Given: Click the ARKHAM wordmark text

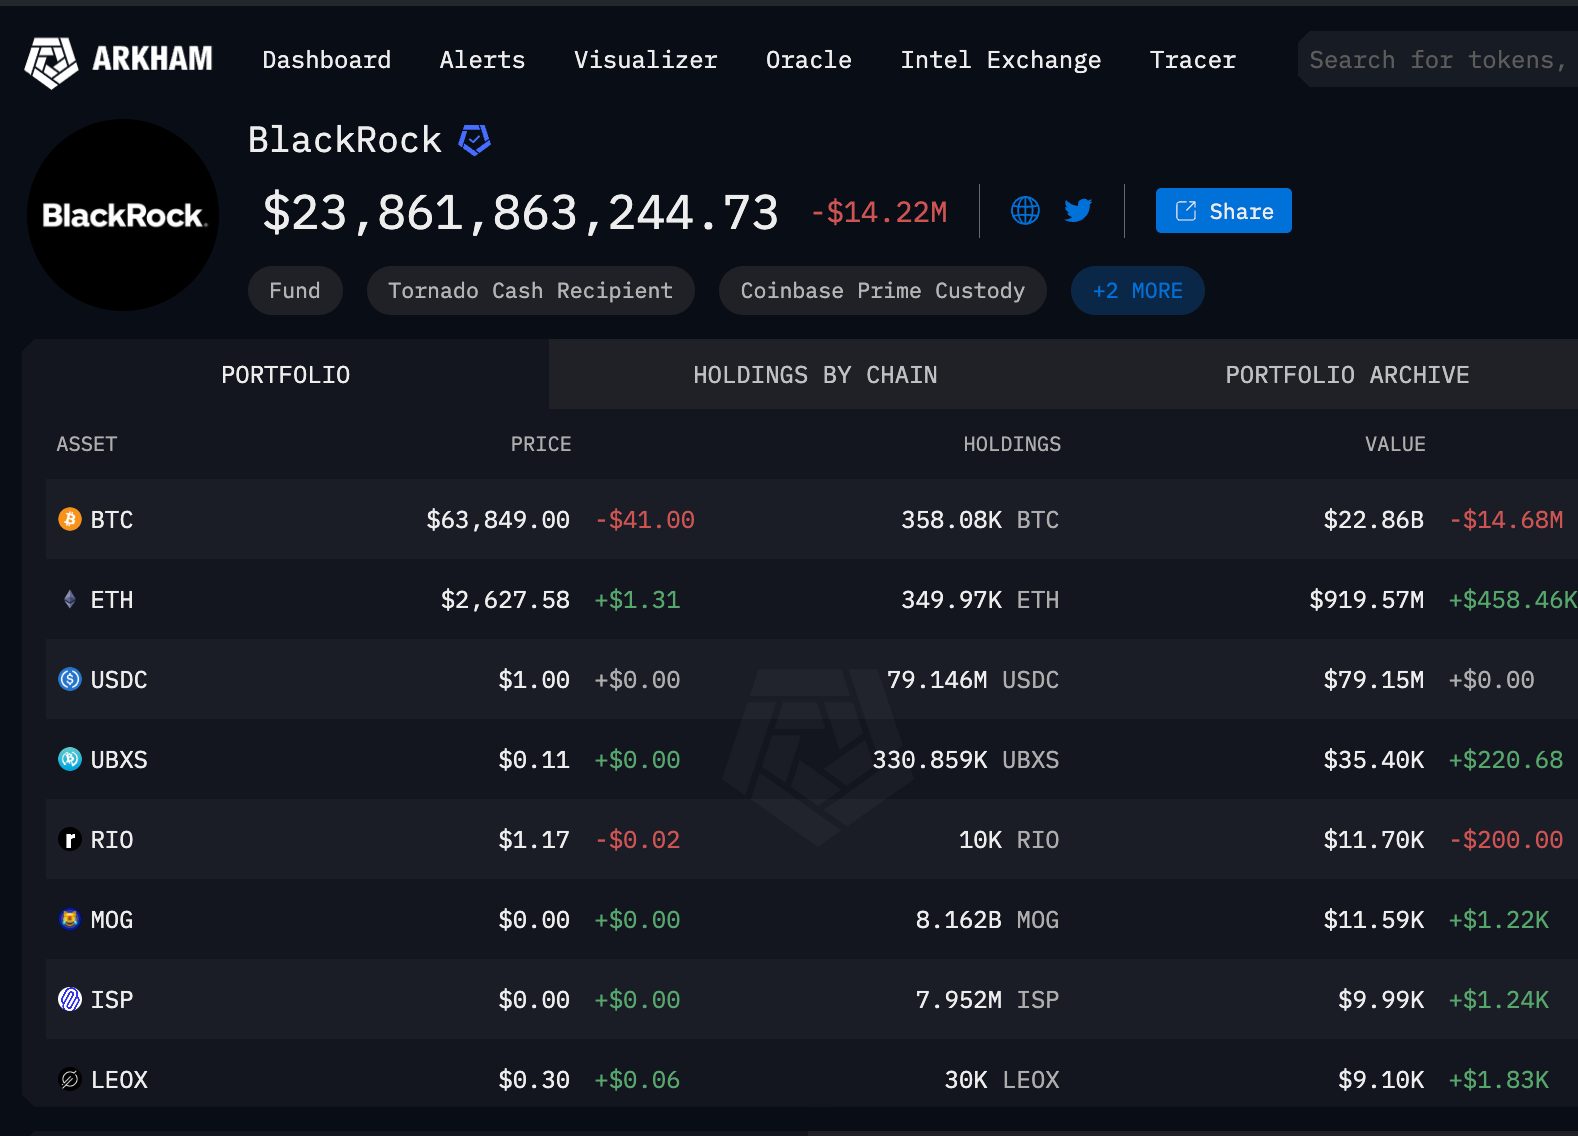Looking at the screenshot, I should [x=152, y=60].
